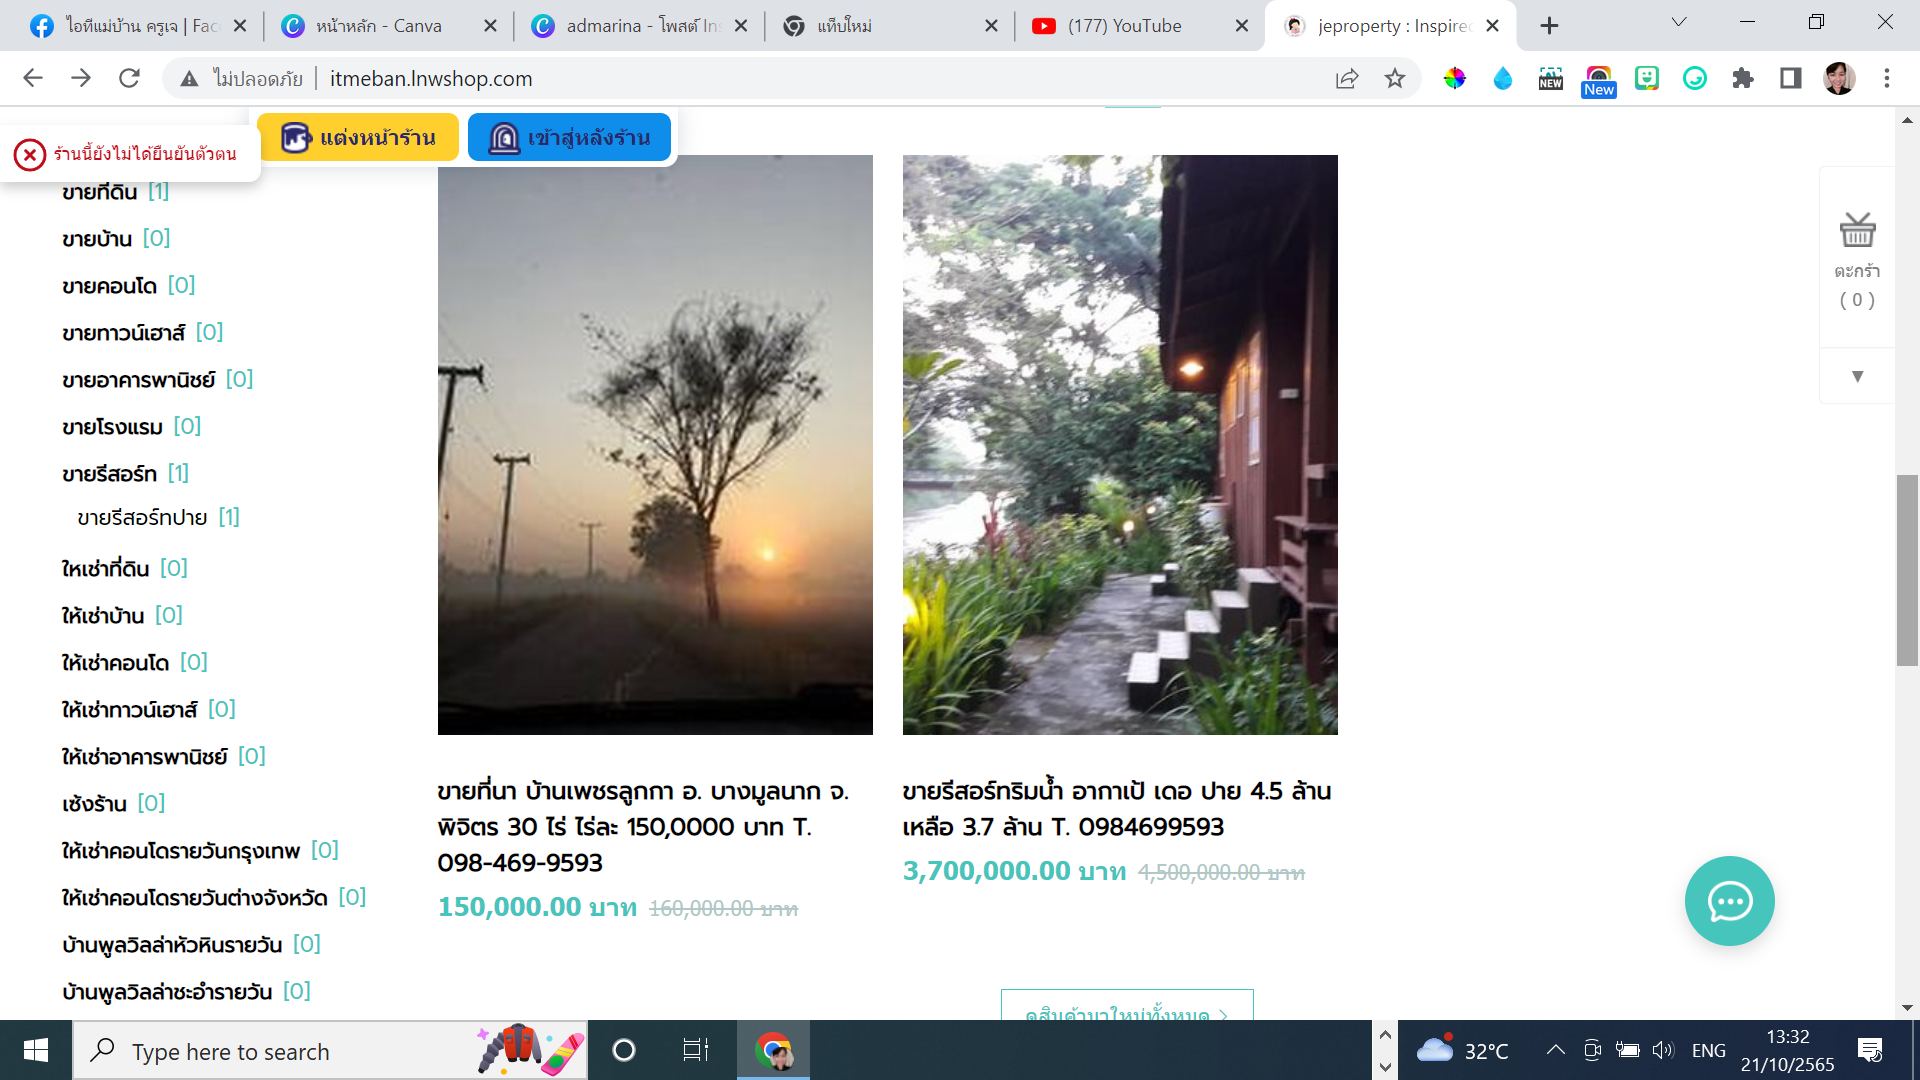
Task: Open the riverside resort product thumbnail
Action: [x=1120, y=445]
